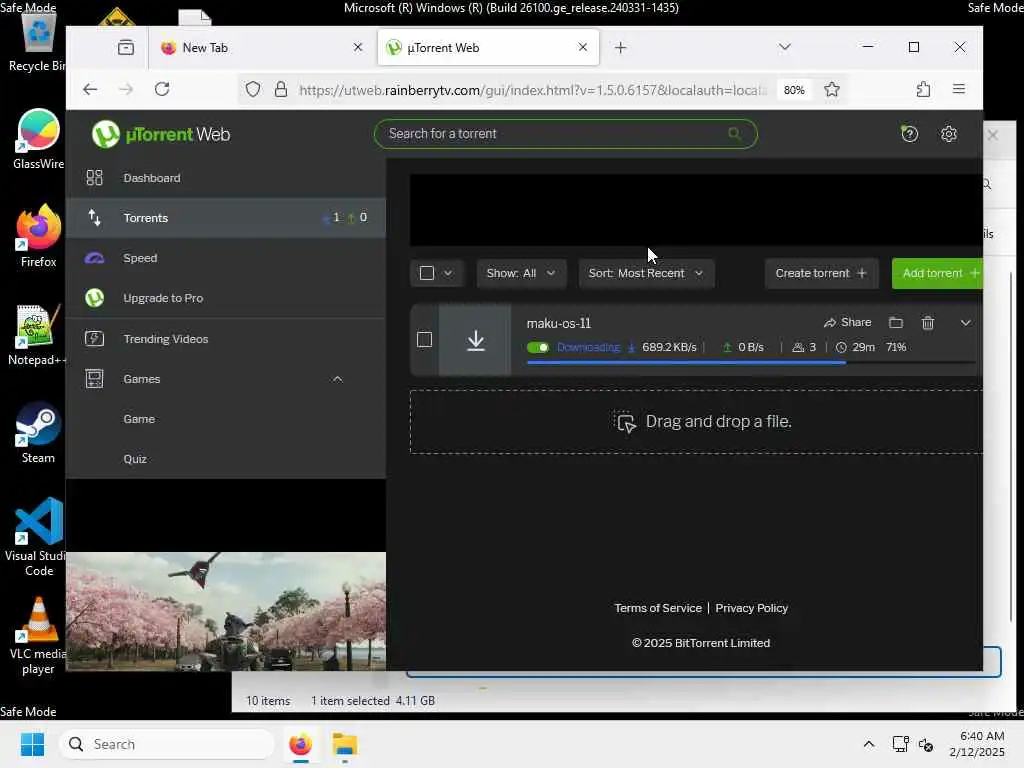Click the µTorrent Web logo
The image size is (1024, 768).
click(161, 134)
